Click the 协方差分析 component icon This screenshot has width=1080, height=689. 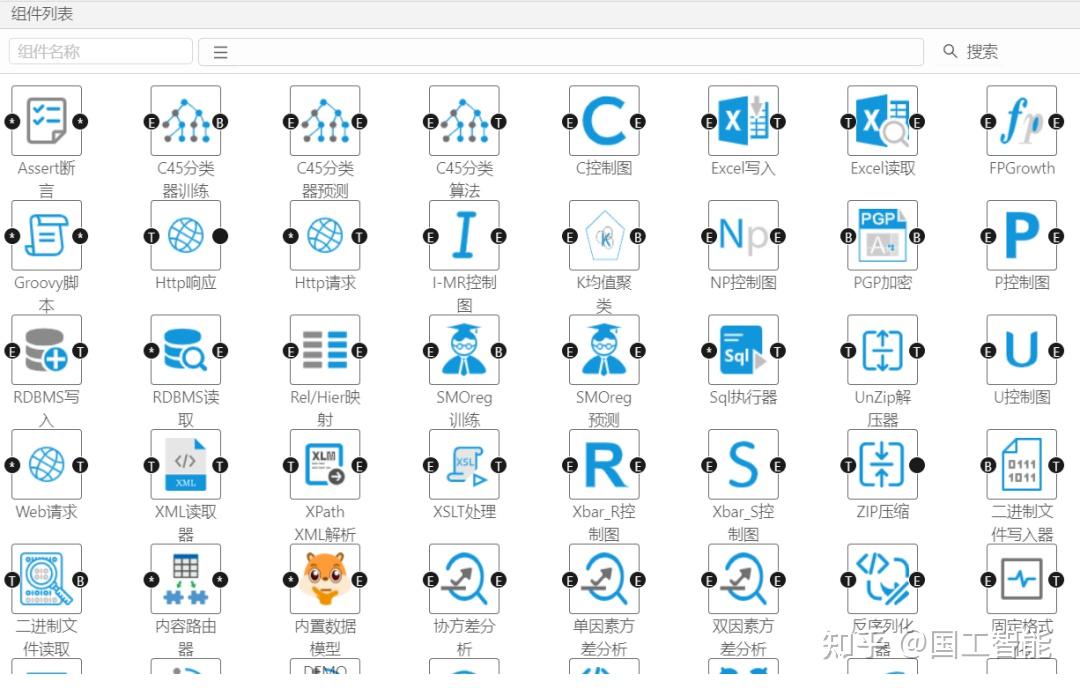464,579
